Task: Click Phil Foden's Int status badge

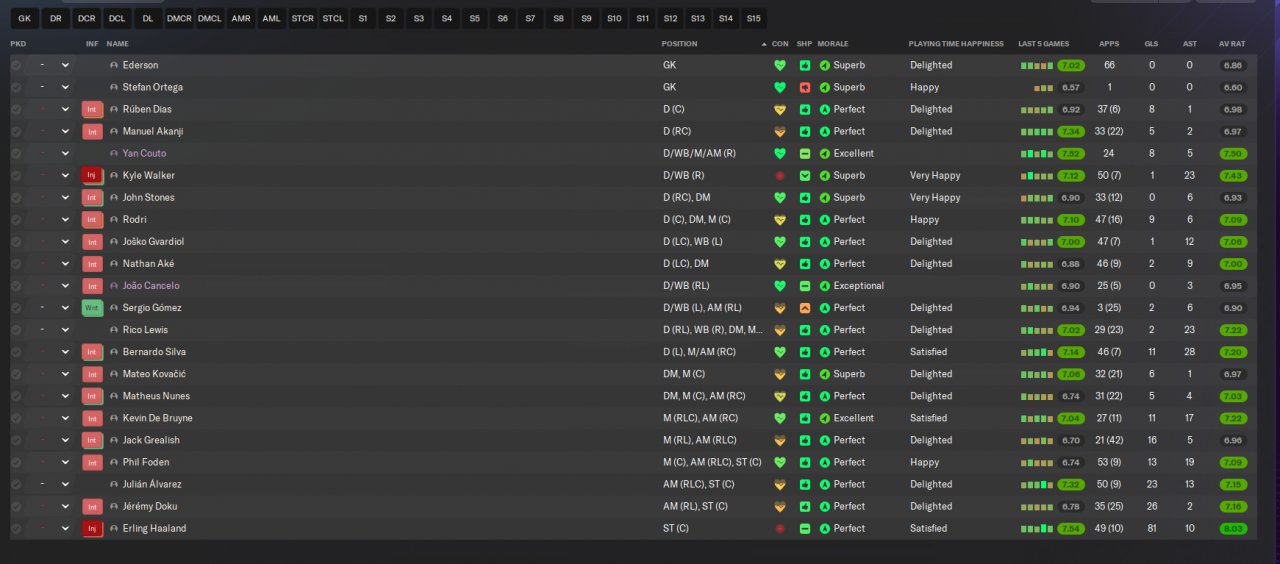Action: click(x=92, y=462)
